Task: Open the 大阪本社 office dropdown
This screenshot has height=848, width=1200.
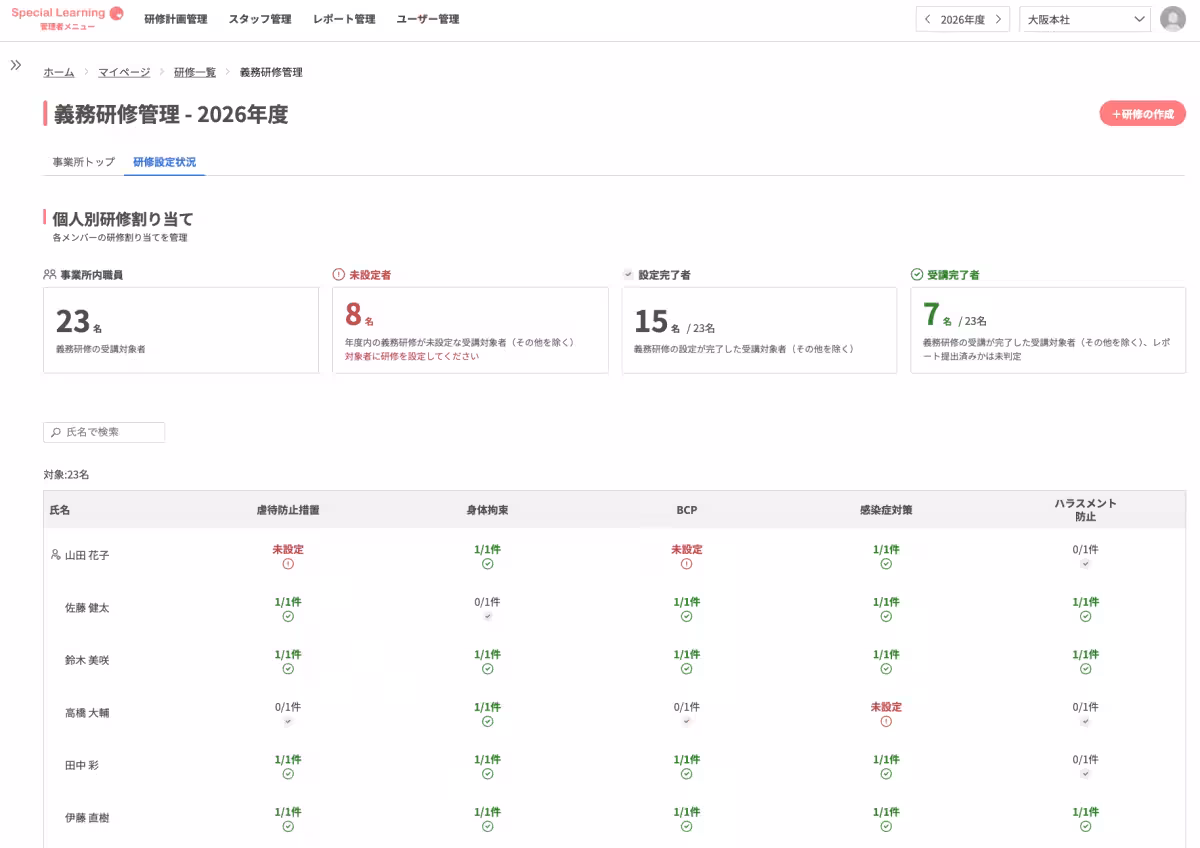Action: tap(1085, 19)
